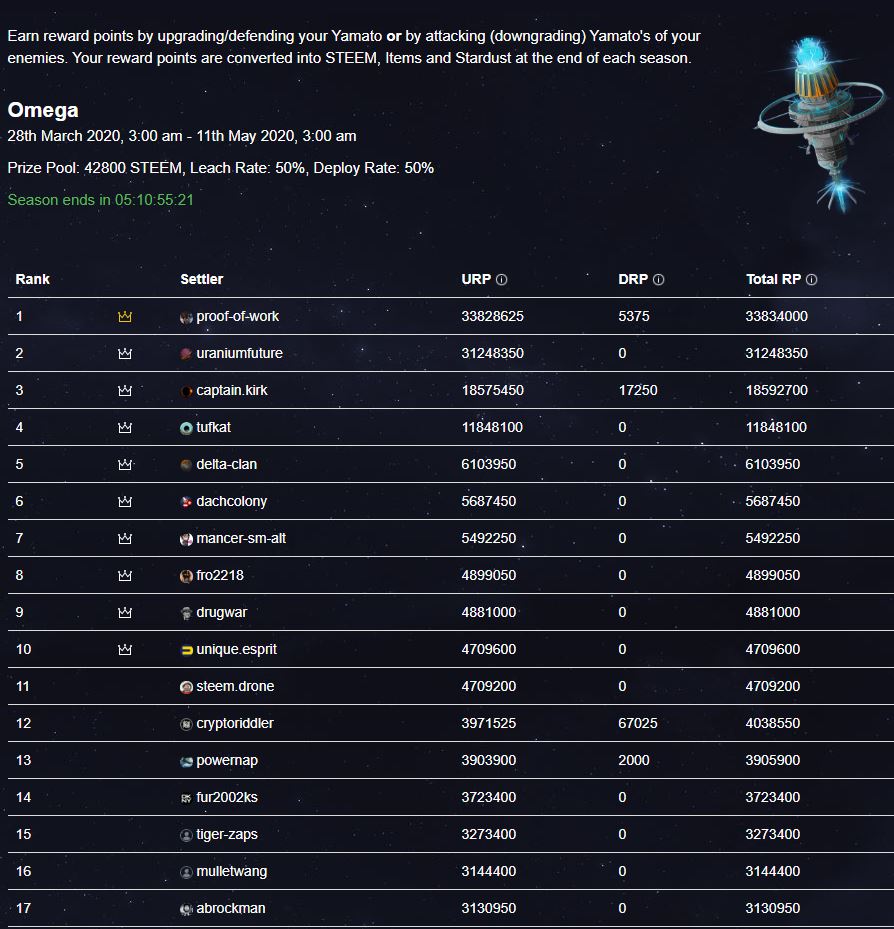894x929 pixels.
Task: Click the crown icon for drugwar
Action: 125,613
